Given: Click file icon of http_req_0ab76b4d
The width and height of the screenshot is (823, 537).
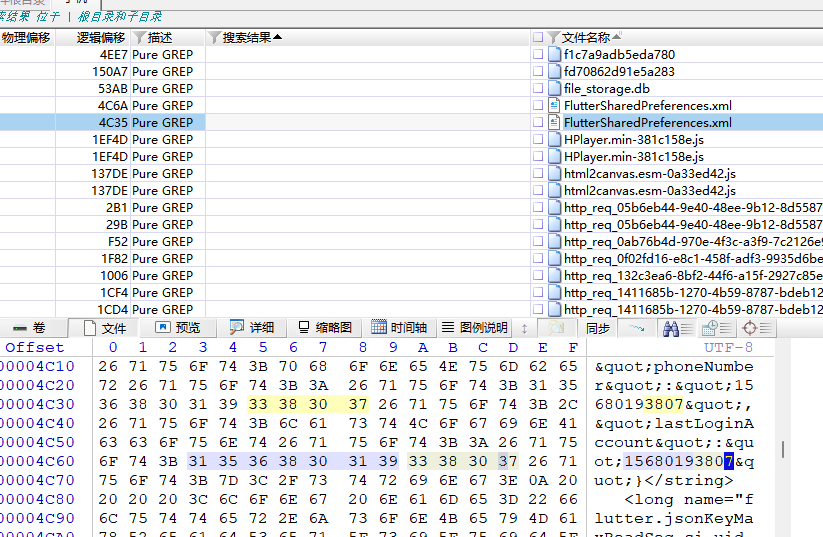Looking at the screenshot, I should click(554, 241).
